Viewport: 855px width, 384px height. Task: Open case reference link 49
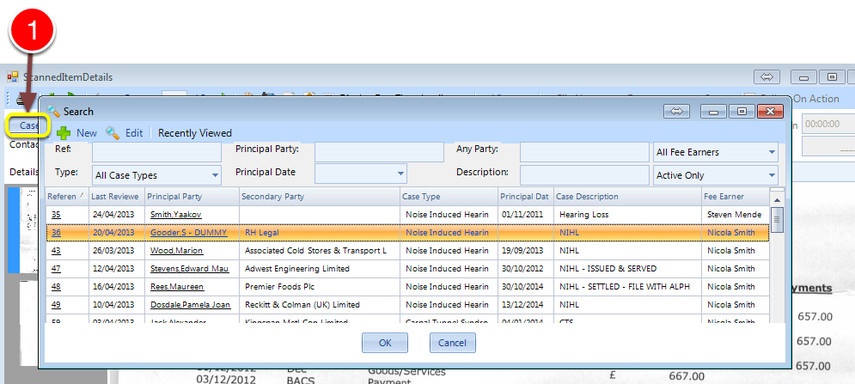click(x=56, y=305)
